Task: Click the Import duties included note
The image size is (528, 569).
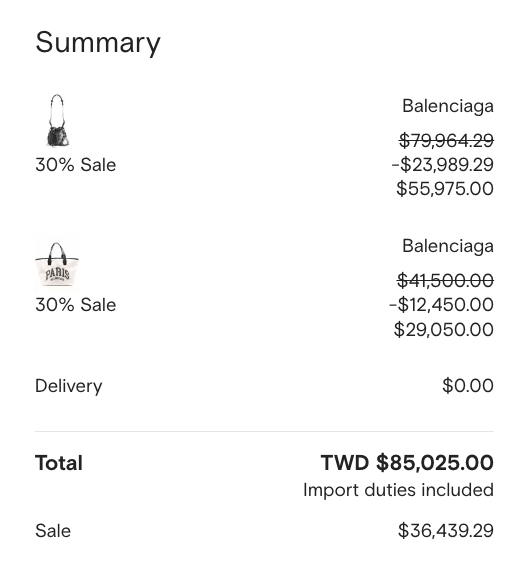Action: click(398, 490)
